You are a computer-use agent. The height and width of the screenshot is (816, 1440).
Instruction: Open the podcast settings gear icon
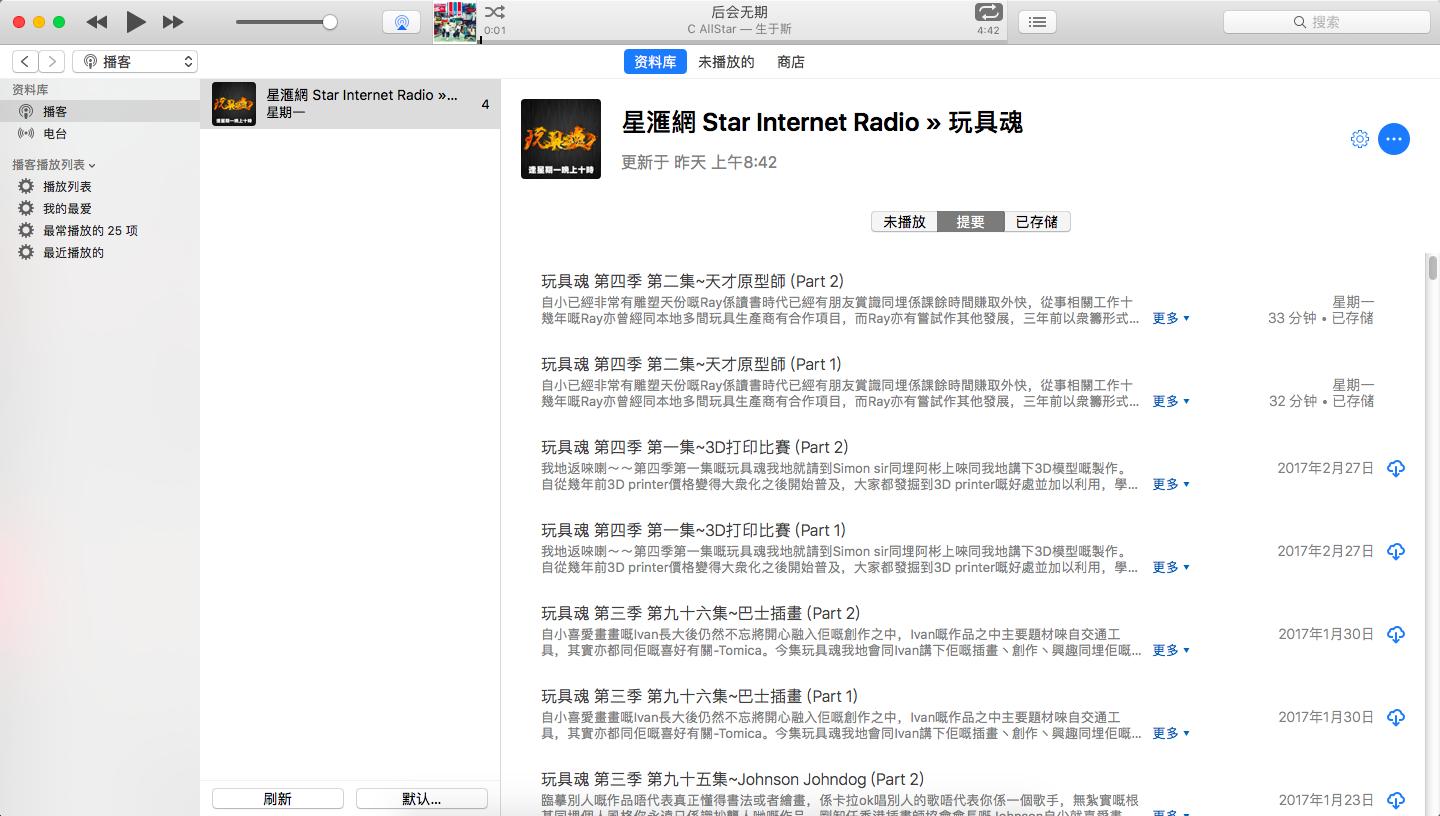(1360, 139)
